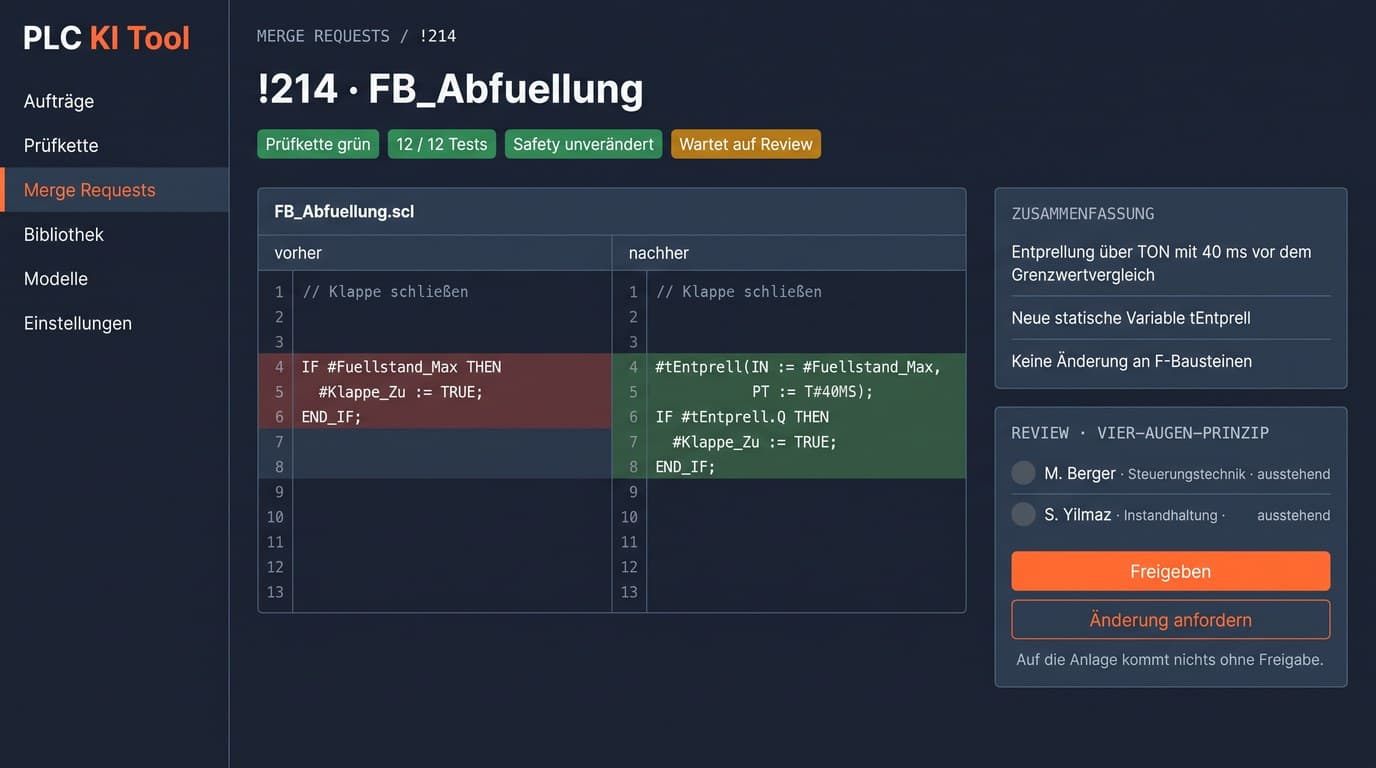Click the Prüfkette grün badge
This screenshot has height=768, width=1376.
(318, 144)
